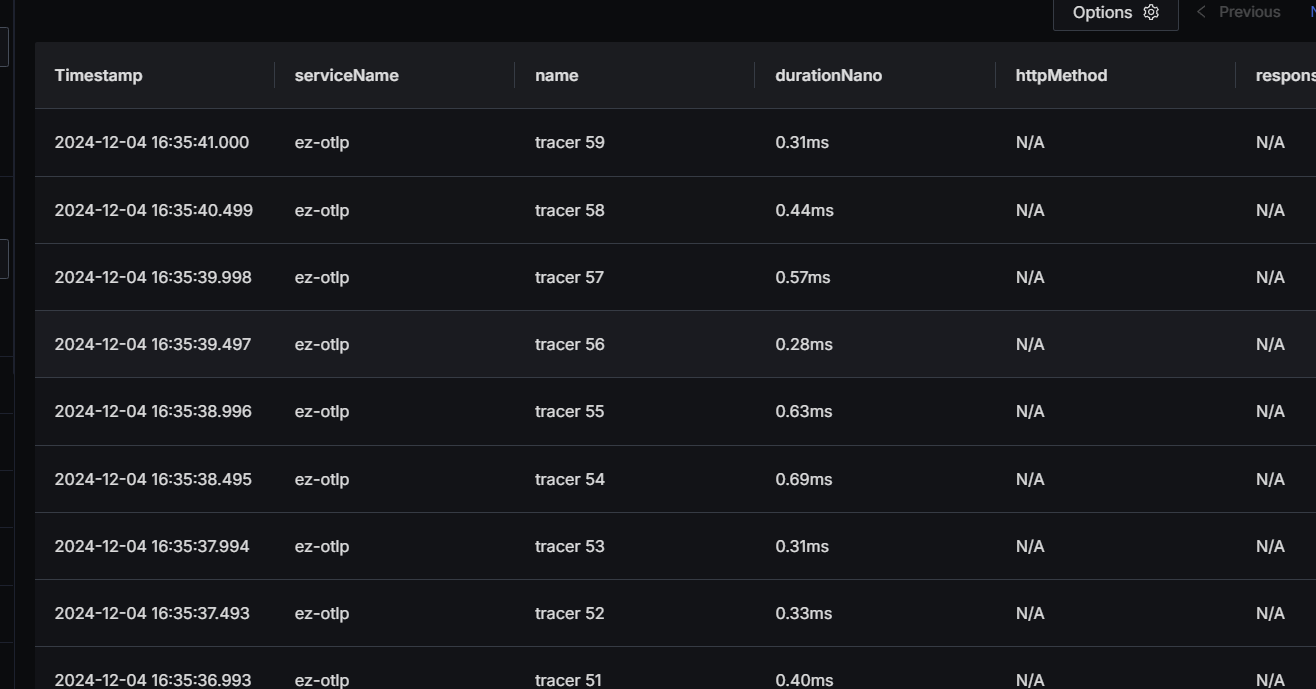Click the 0.28ms duration value
The height and width of the screenshot is (689, 1316).
[x=803, y=344]
